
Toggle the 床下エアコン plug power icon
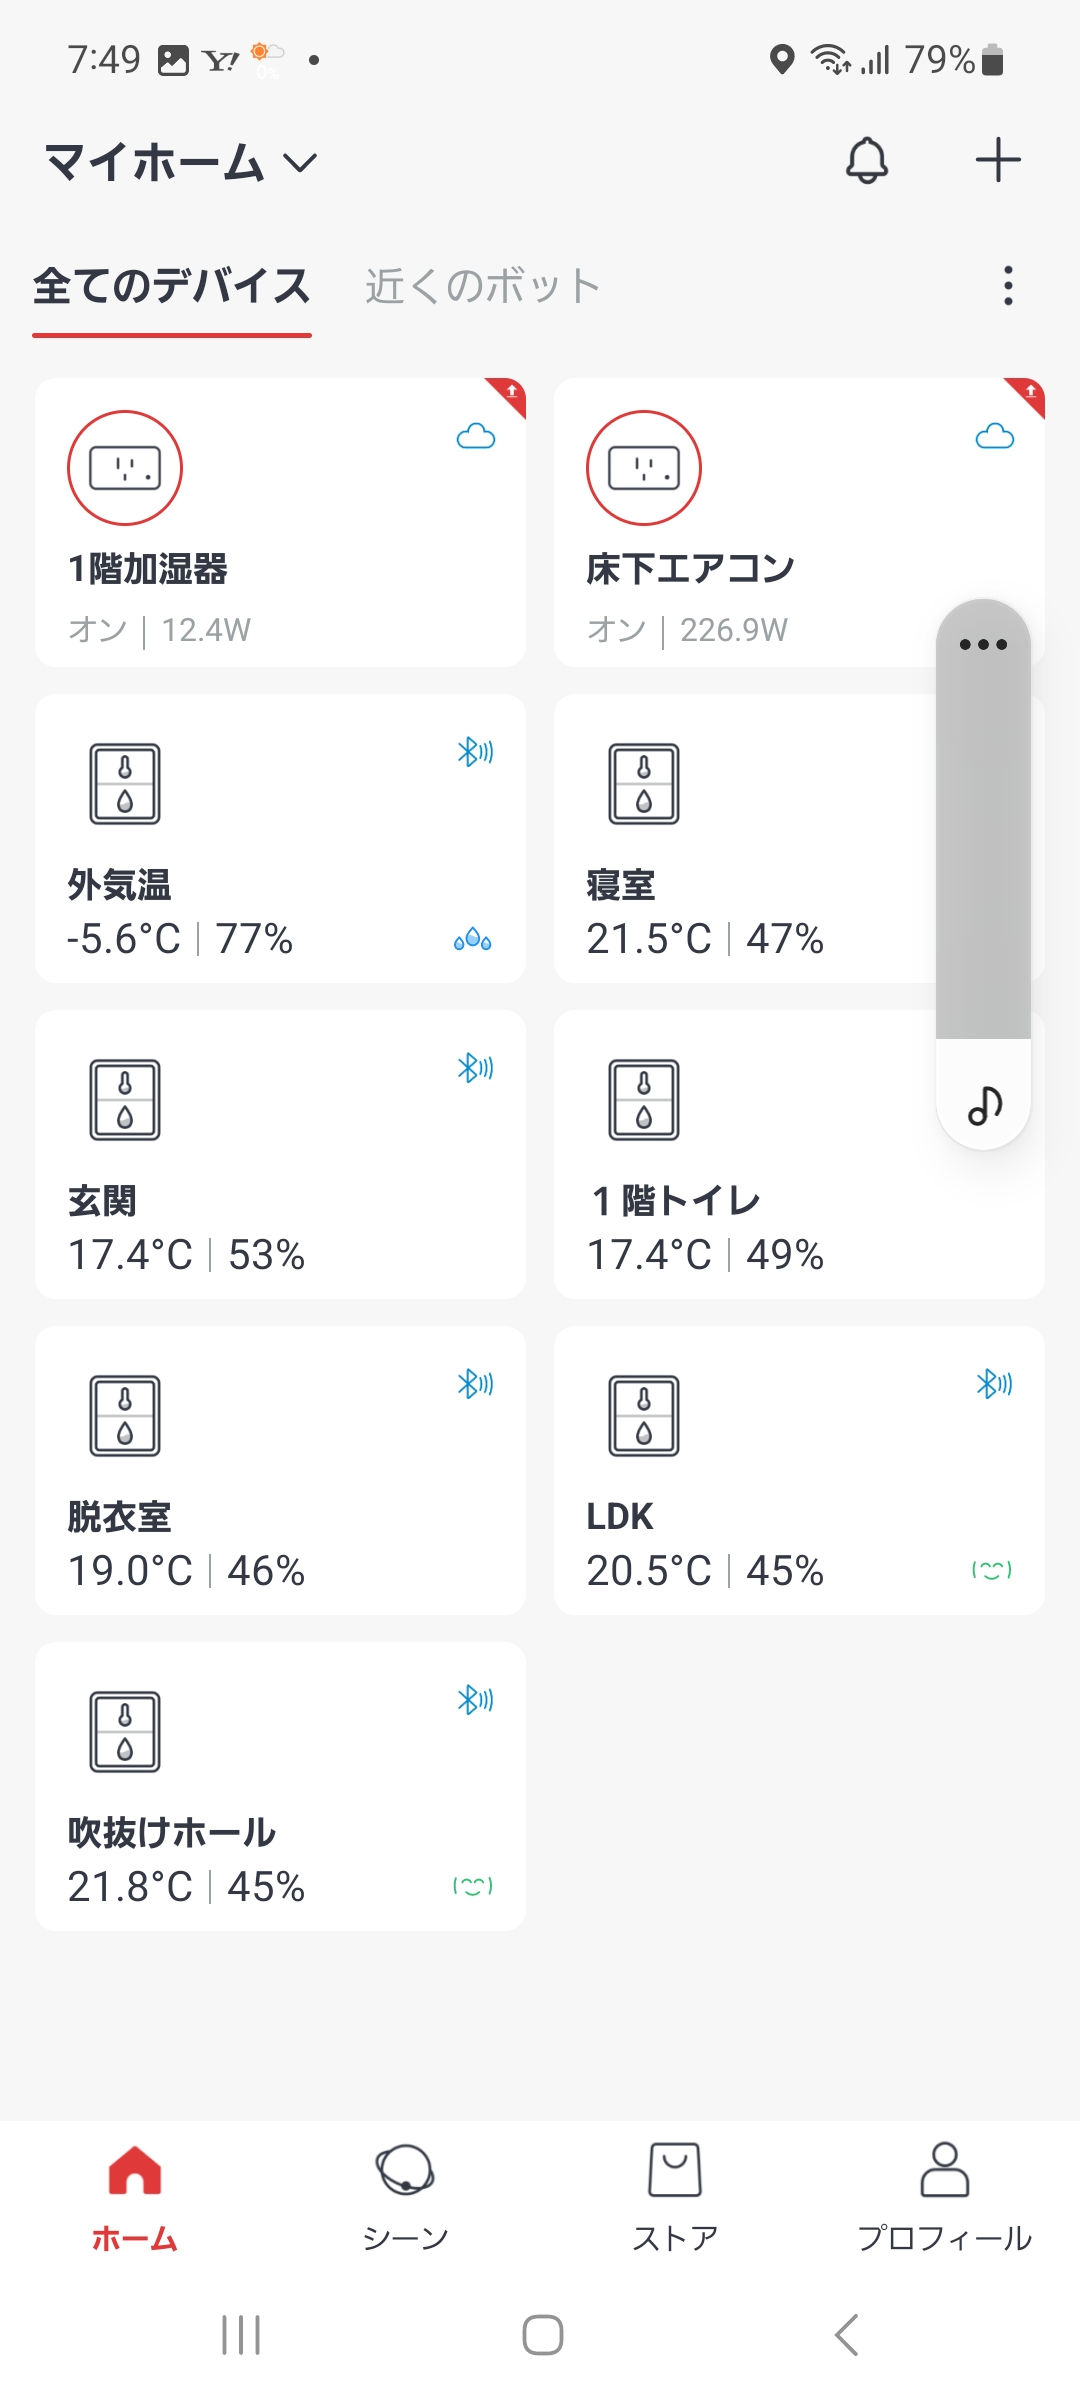tap(644, 468)
